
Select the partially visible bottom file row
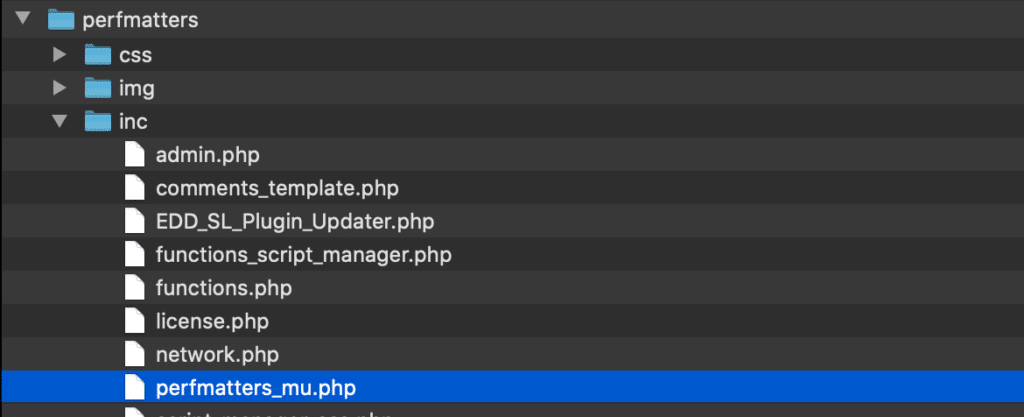tap(512, 411)
